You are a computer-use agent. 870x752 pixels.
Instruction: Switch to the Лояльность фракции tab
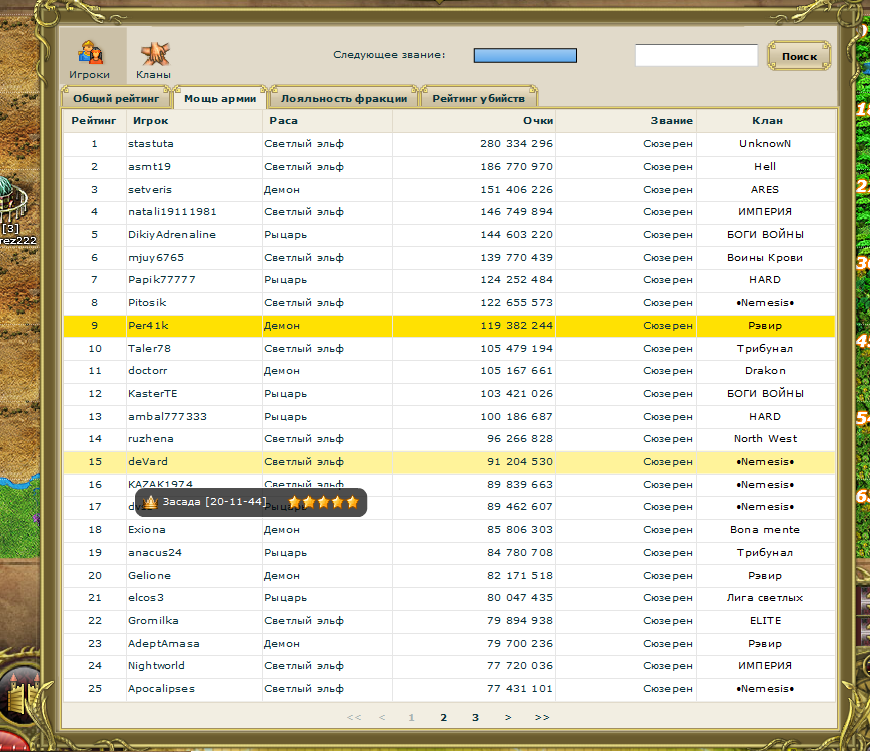344,99
